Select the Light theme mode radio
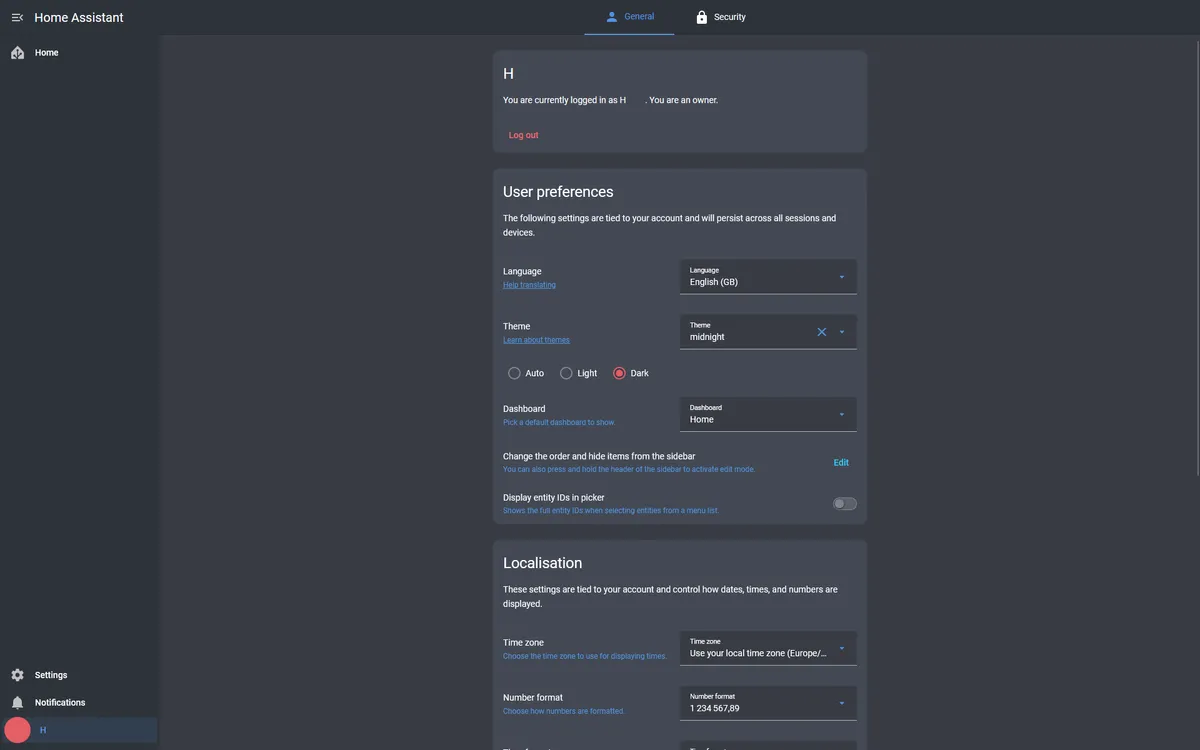1200x750 pixels. pos(566,373)
